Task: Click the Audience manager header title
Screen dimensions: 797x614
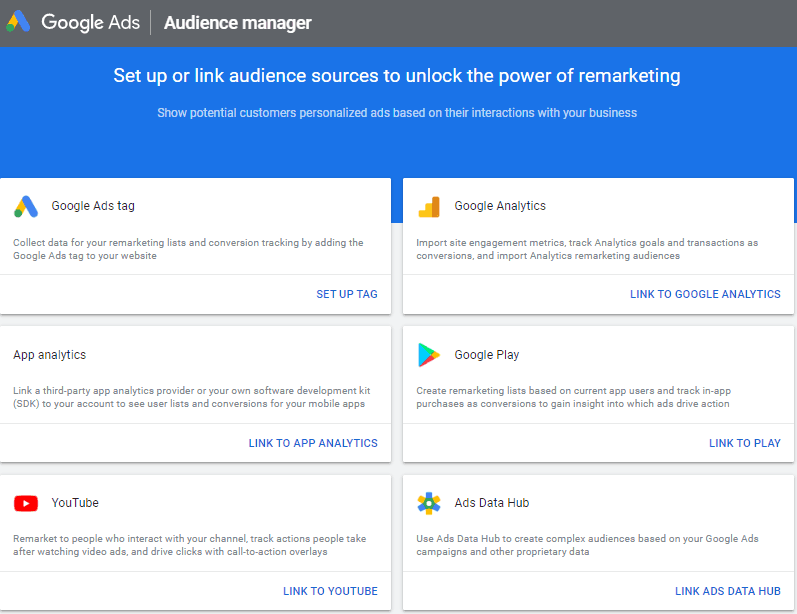Action: (x=237, y=23)
